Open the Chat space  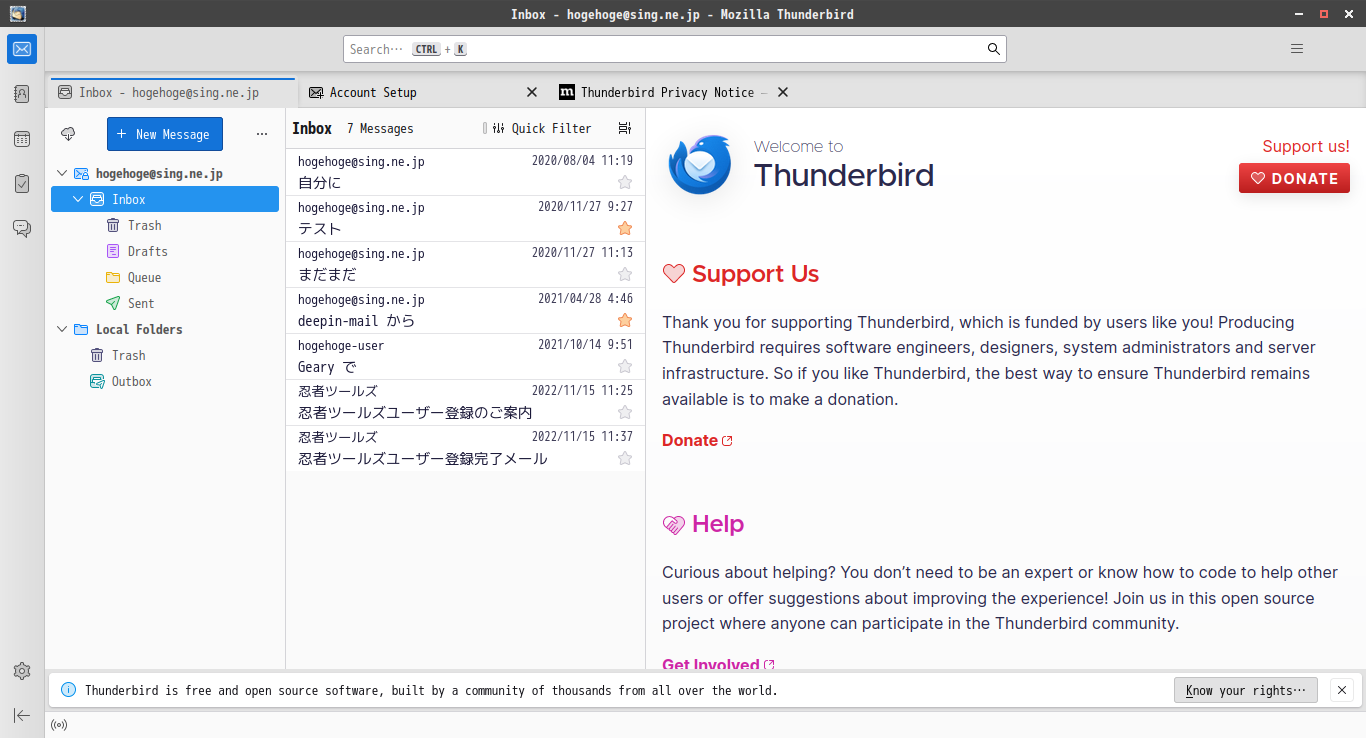point(22,229)
